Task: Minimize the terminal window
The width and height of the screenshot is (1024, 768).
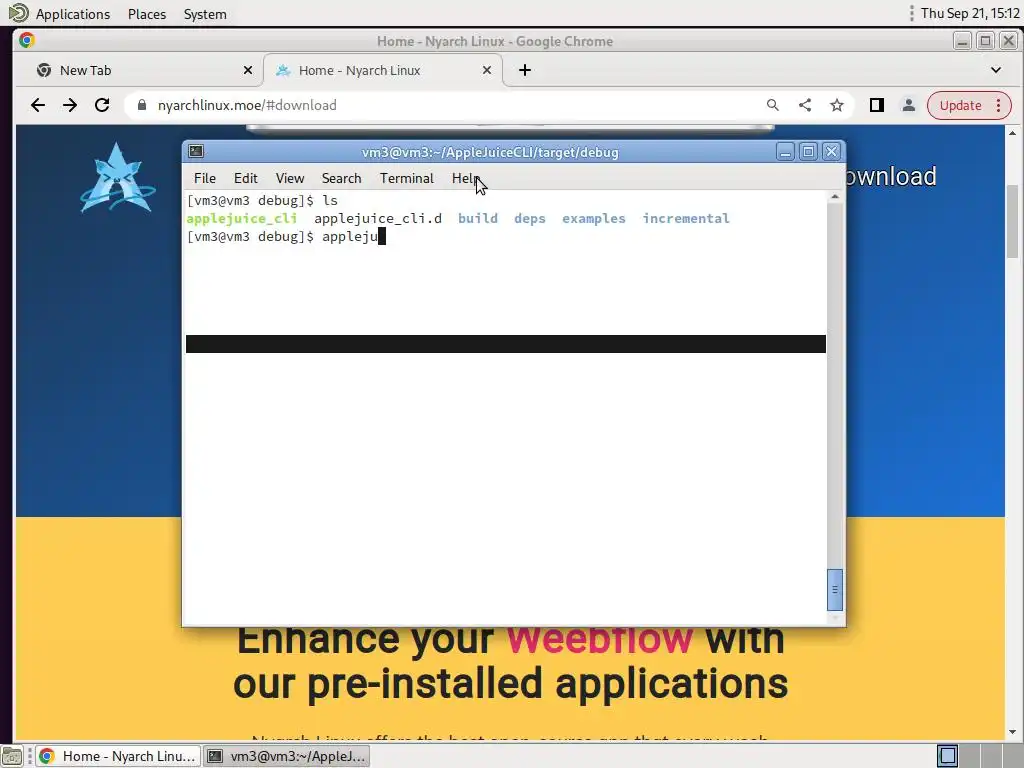Action: coord(785,152)
